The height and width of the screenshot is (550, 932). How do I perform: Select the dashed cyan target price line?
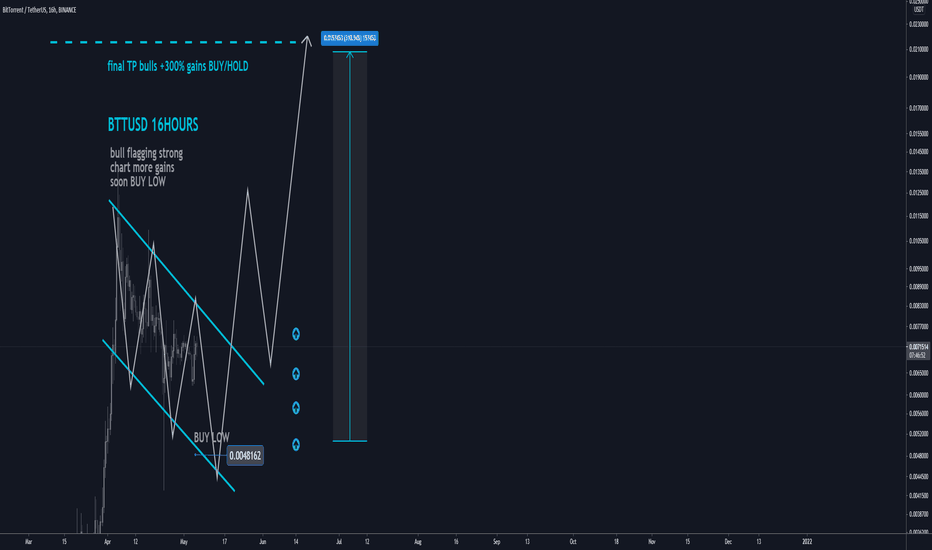174,42
